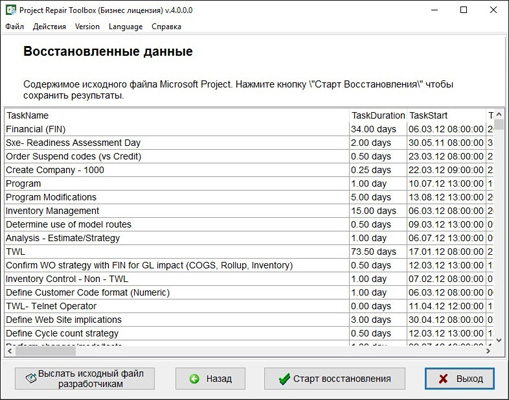The width and height of the screenshot is (509, 400).
Task: Select 'Analysis - Estimate/Strategy' row
Action: point(249,238)
